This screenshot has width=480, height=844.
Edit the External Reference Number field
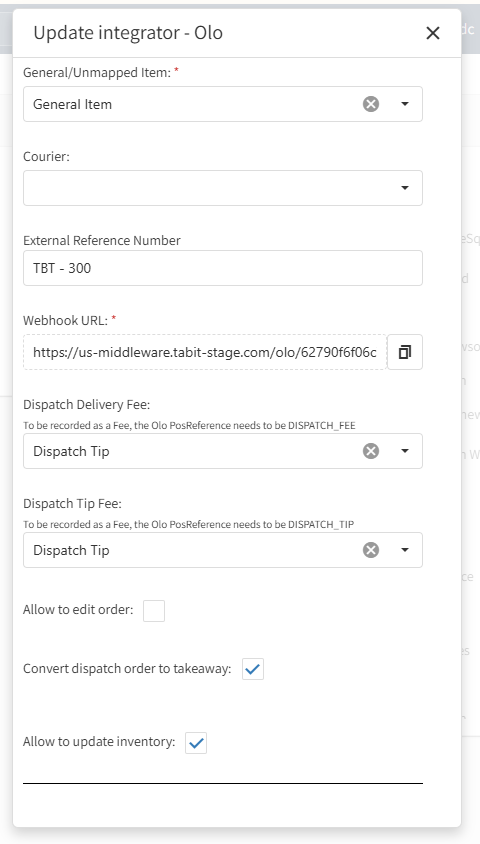[x=223, y=268]
